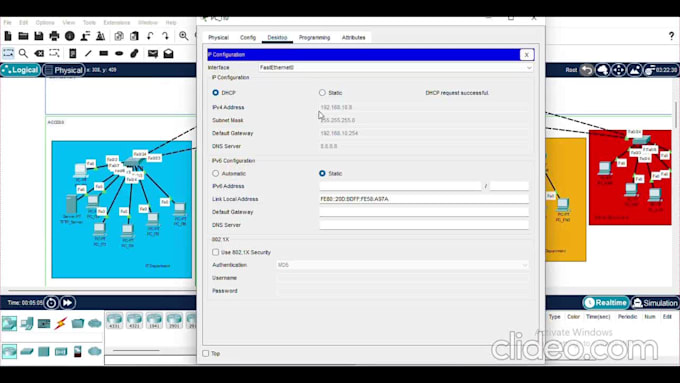Image resolution: width=680 pixels, height=383 pixels.
Task: Click the Open folder icon in main toolbar
Action: click(23, 36)
